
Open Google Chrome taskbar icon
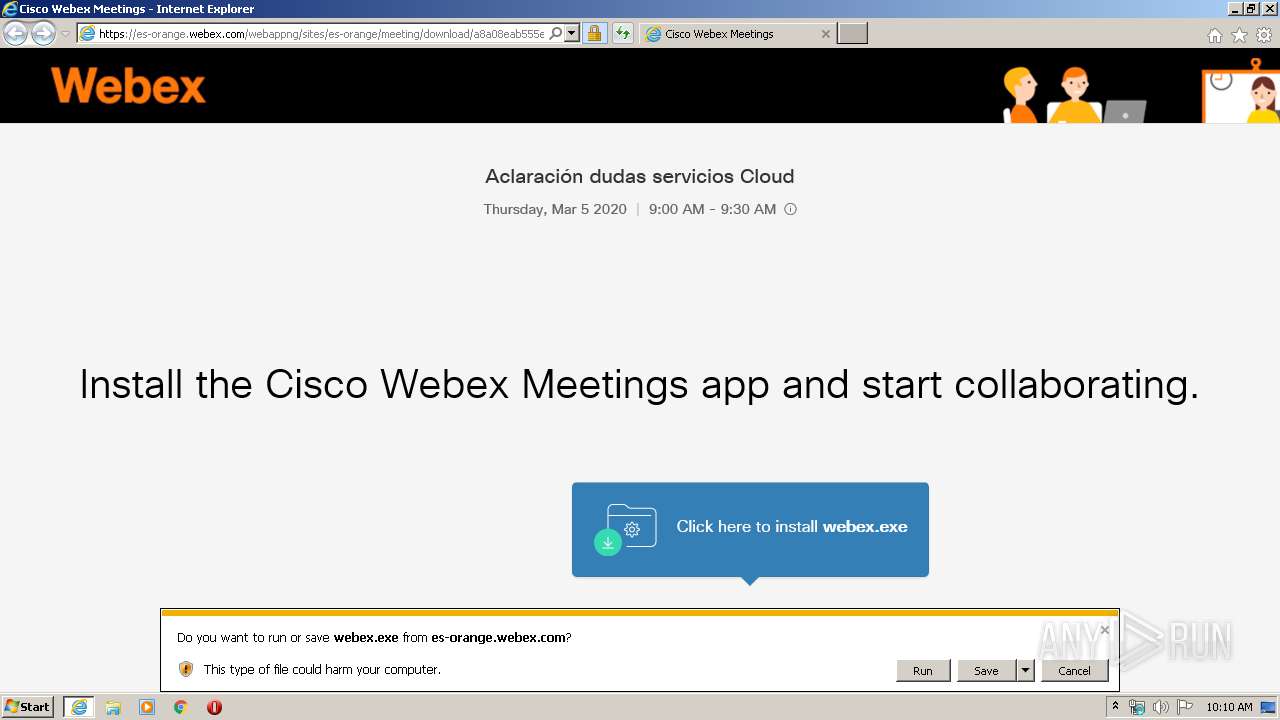click(181, 707)
